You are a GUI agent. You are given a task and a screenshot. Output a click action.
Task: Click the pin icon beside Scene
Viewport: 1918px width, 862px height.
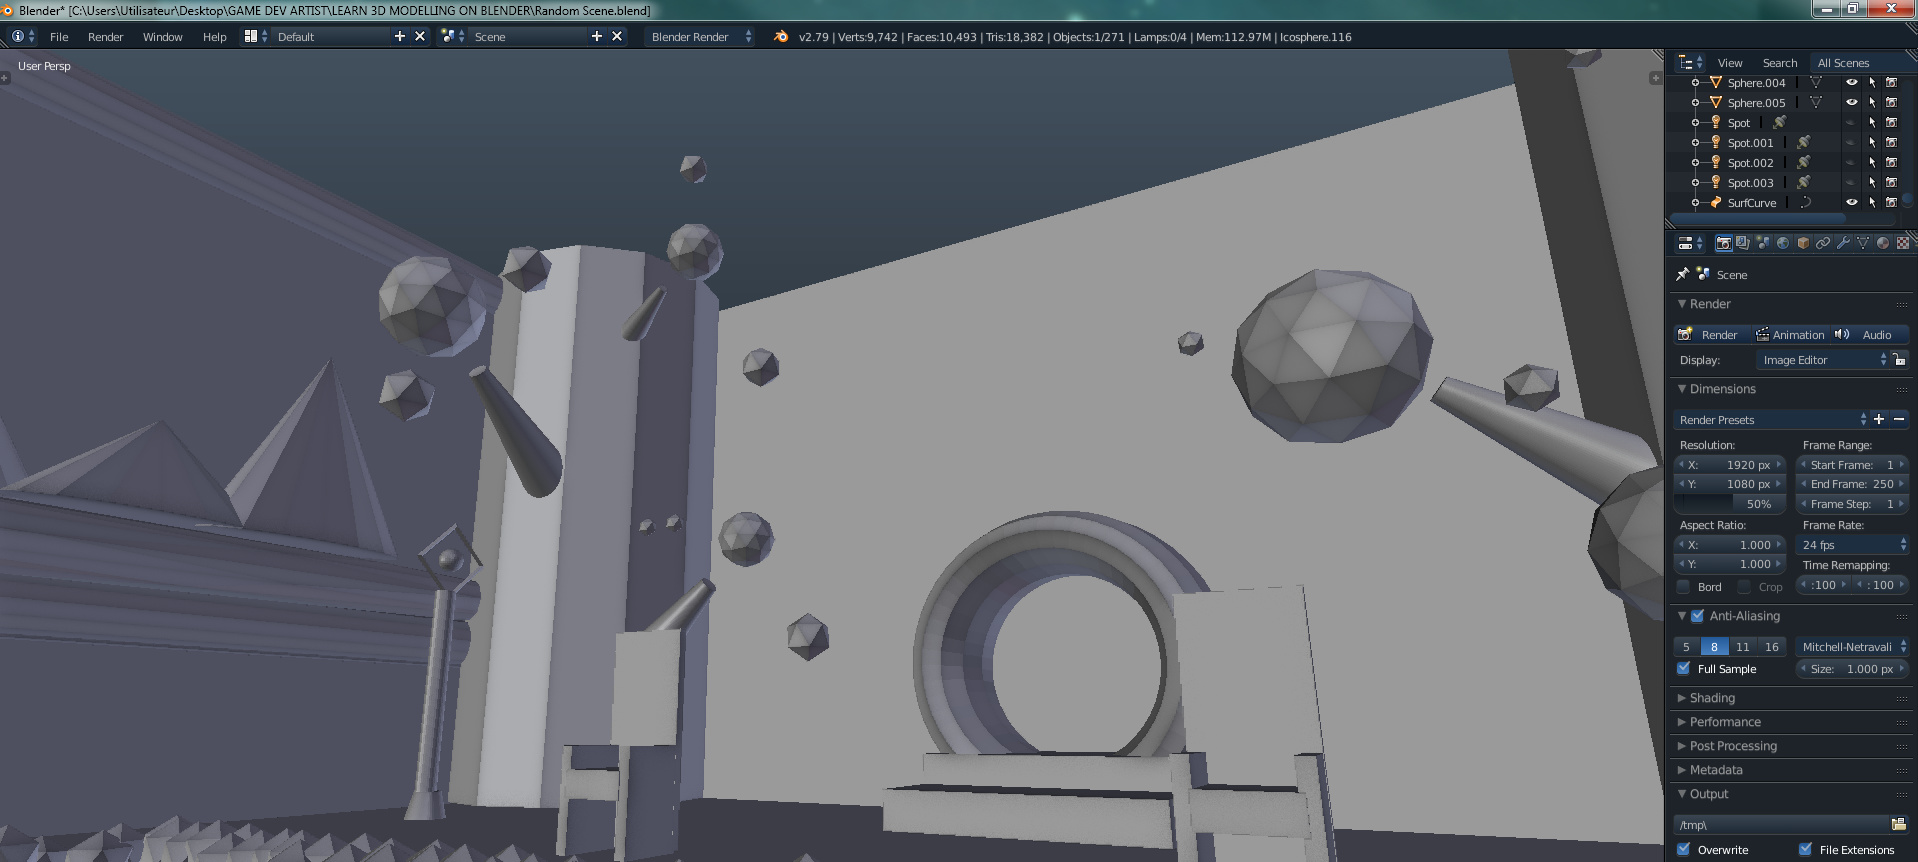pyautogui.click(x=1682, y=274)
